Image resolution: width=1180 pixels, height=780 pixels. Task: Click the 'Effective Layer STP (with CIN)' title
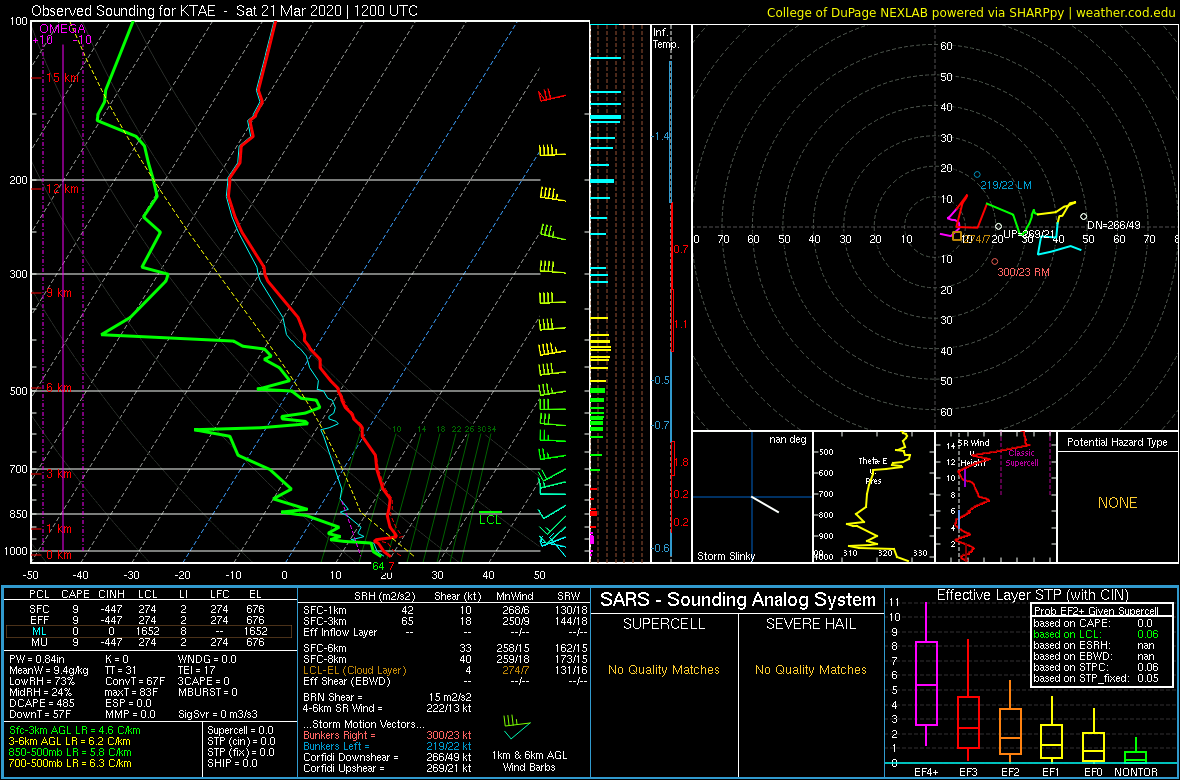[1031, 595]
